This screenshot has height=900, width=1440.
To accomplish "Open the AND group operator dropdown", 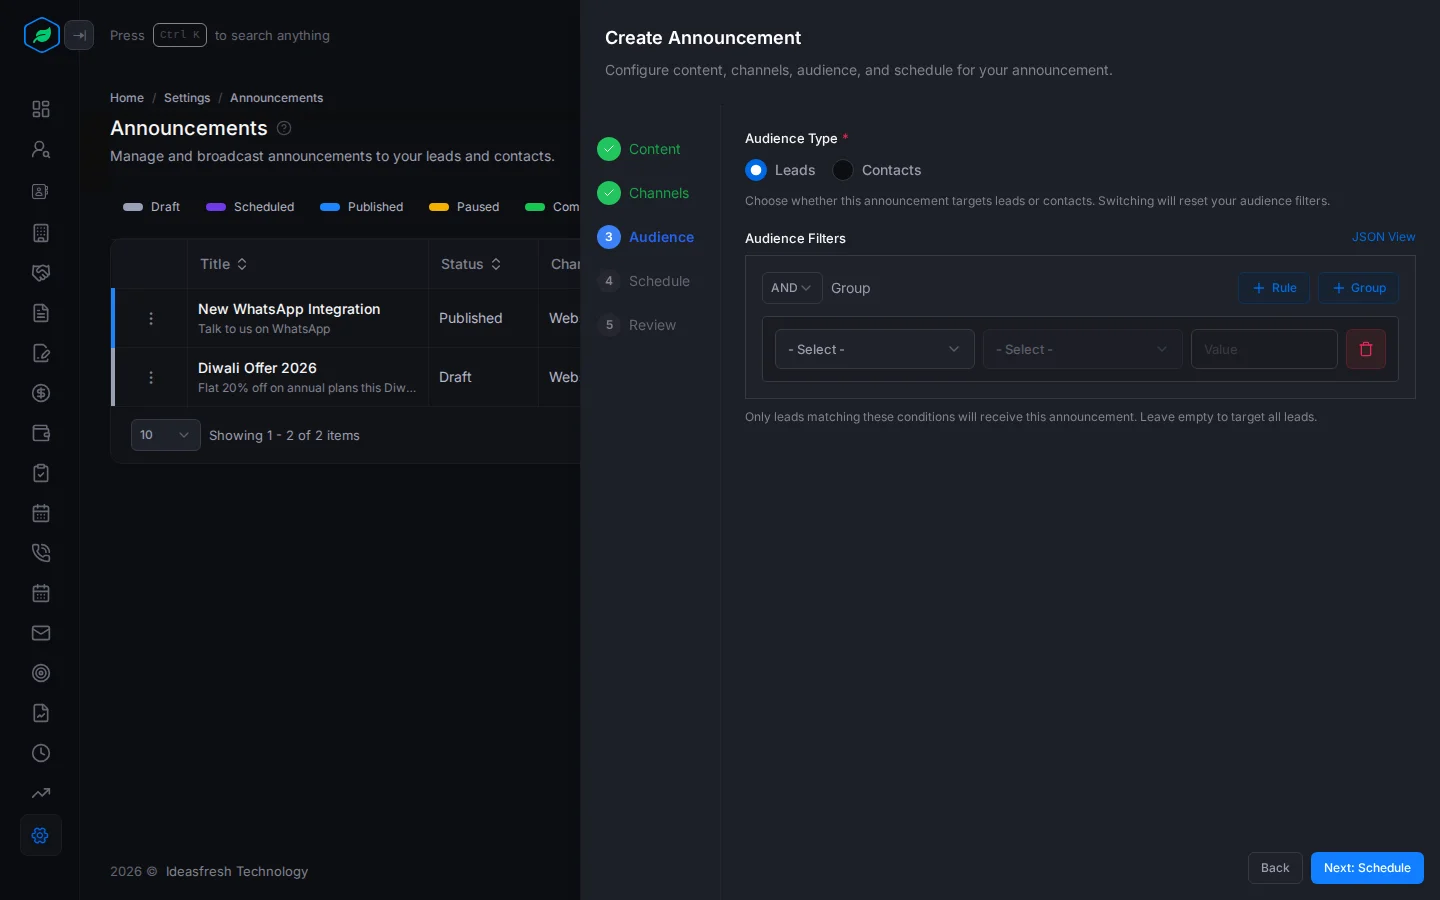I will click(792, 288).
